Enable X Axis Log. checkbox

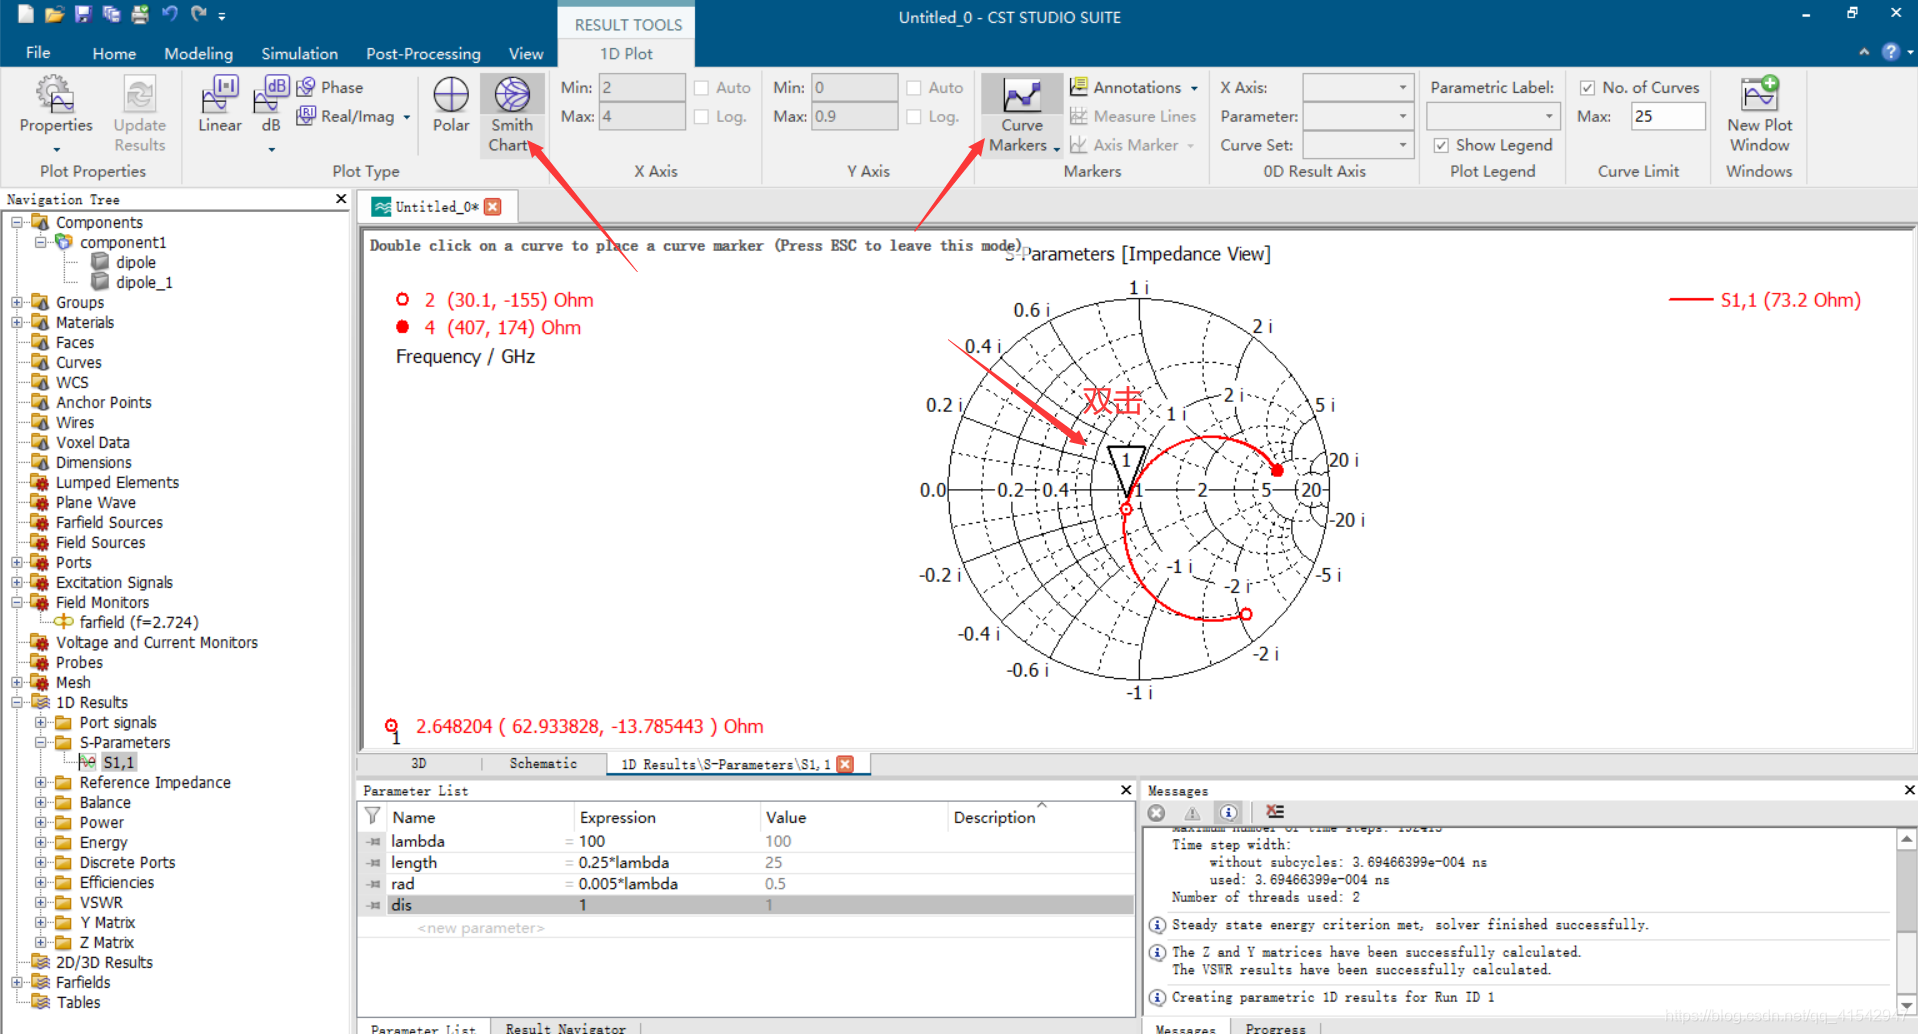tap(701, 117)
